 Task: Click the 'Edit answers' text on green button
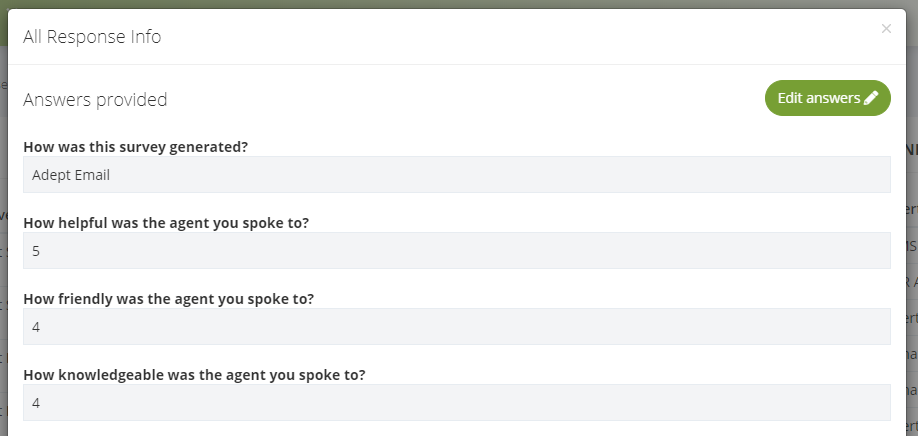pyautogui.click(x=818, y=98)
